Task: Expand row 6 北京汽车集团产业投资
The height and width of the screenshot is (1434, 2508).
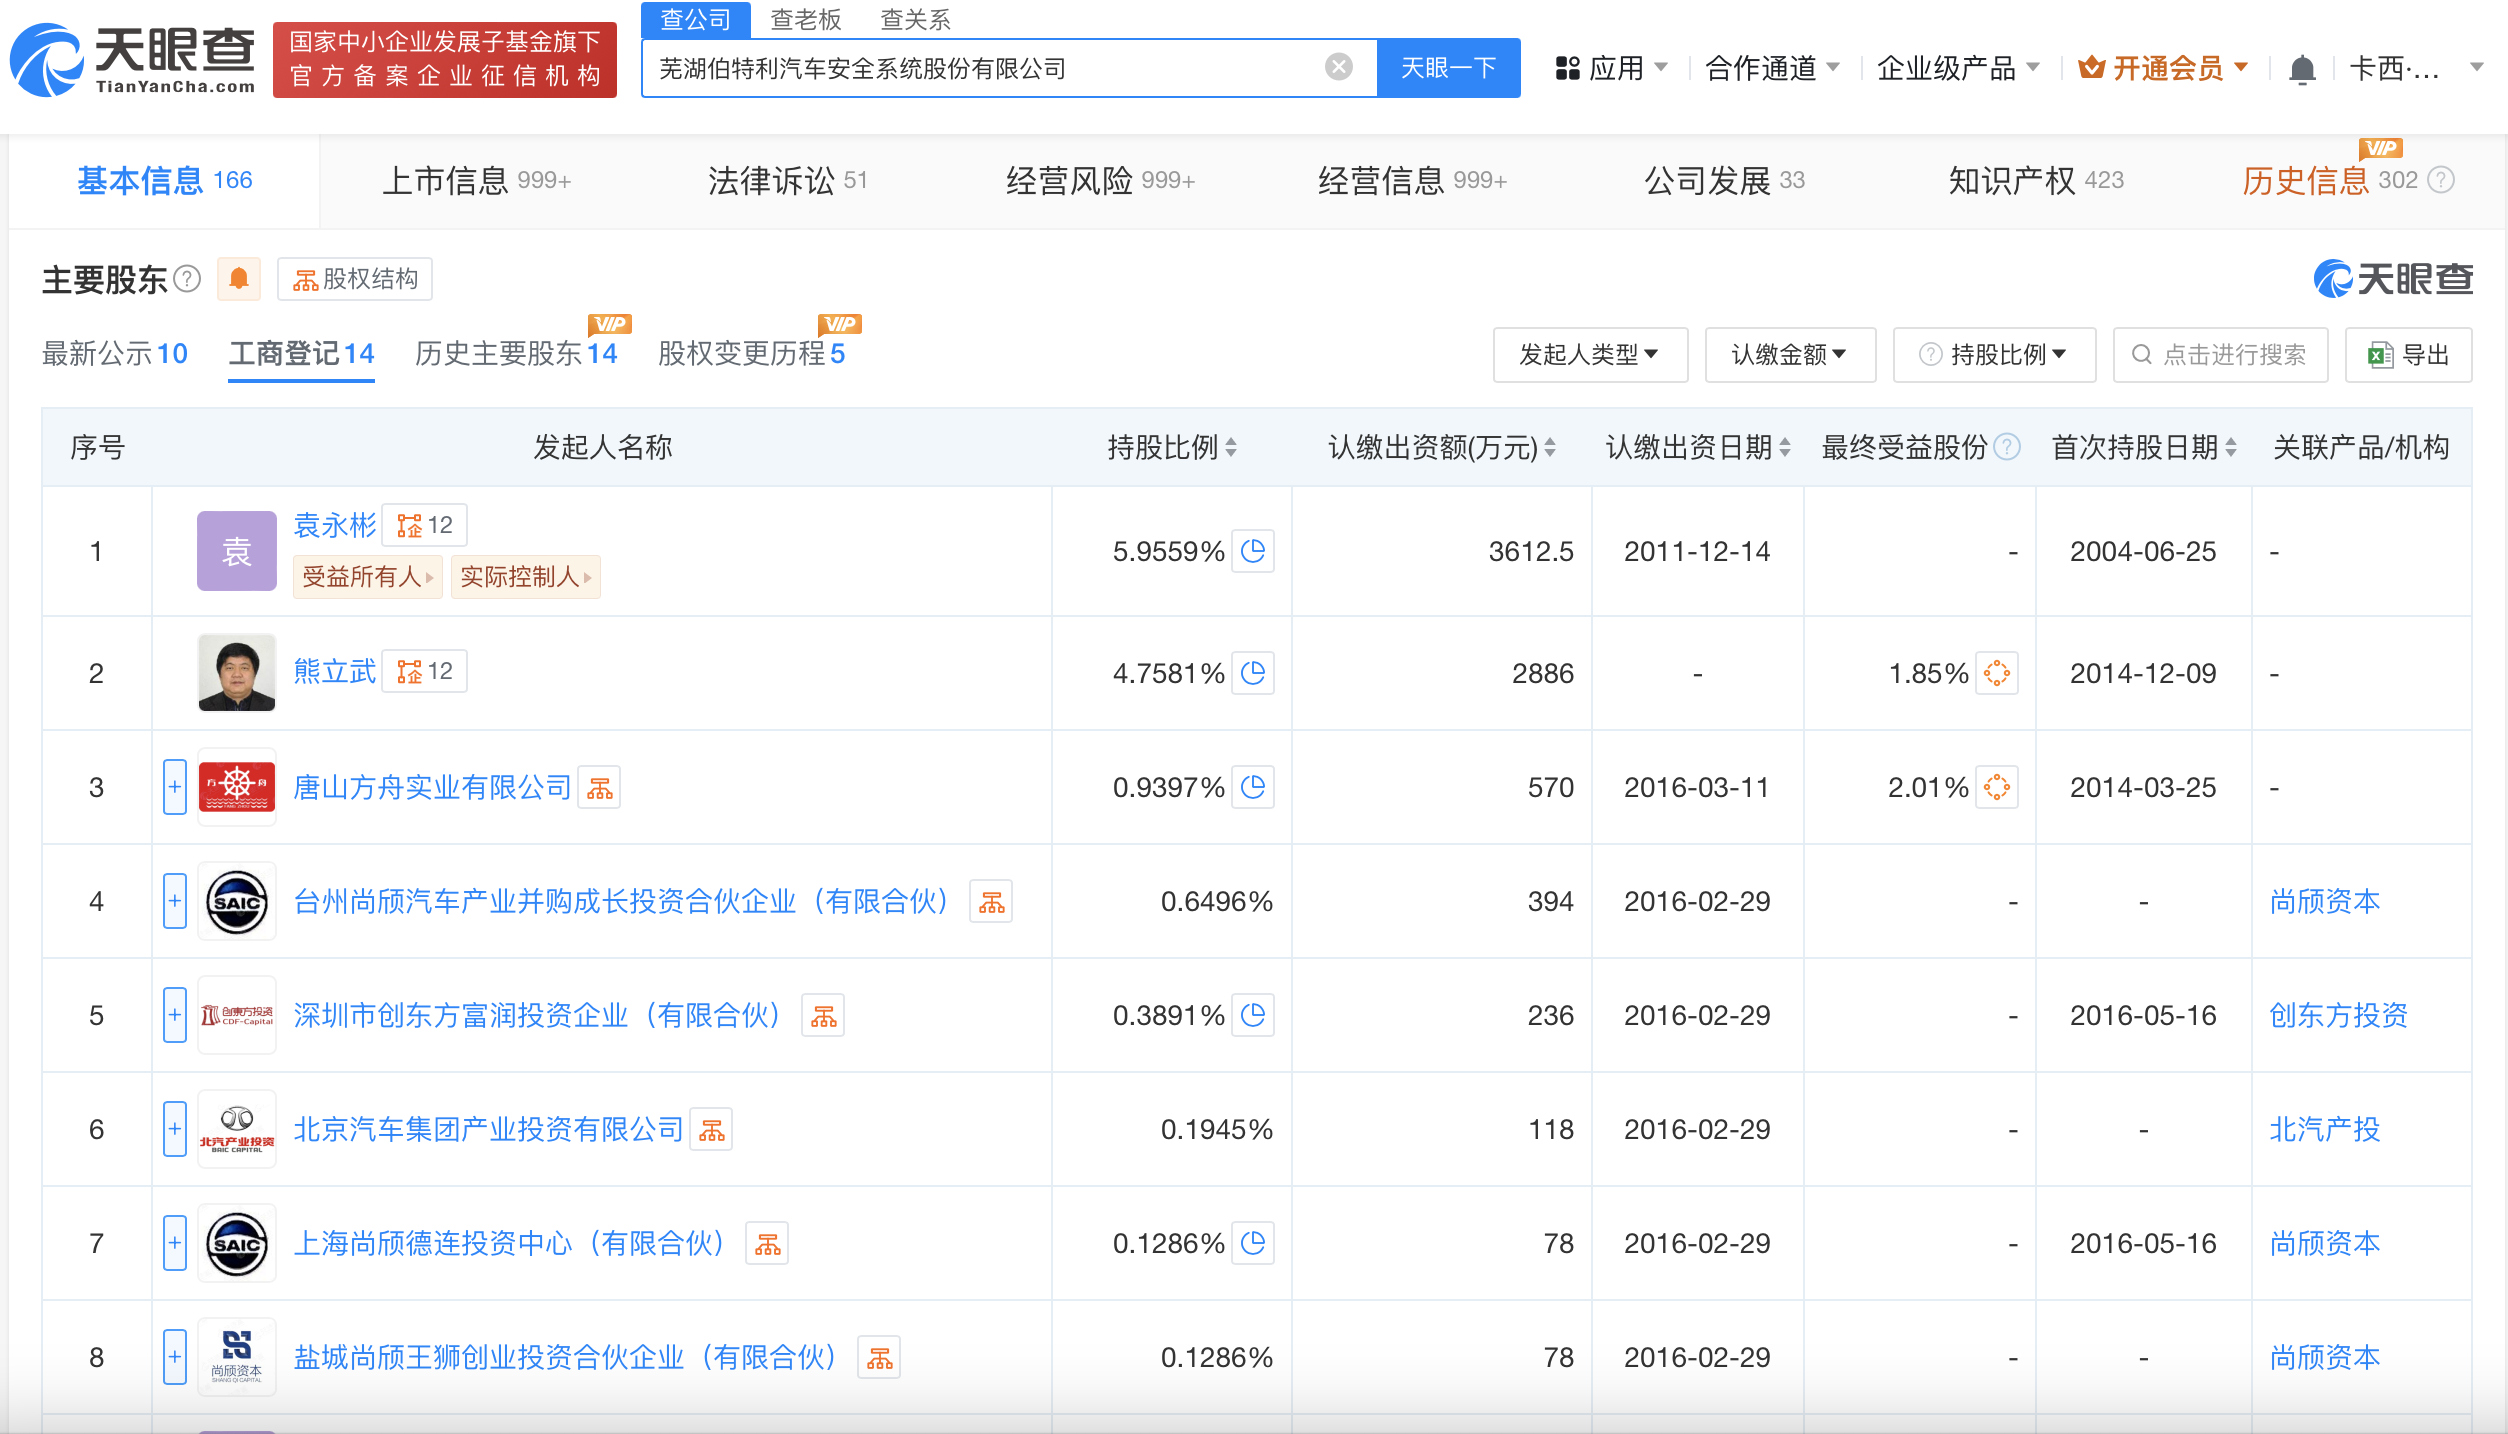Action: [175, 1129]
